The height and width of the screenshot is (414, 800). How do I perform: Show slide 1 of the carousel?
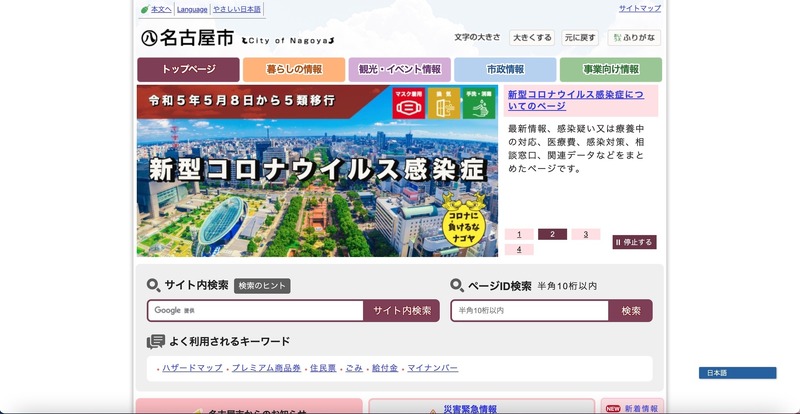(519, 234)
